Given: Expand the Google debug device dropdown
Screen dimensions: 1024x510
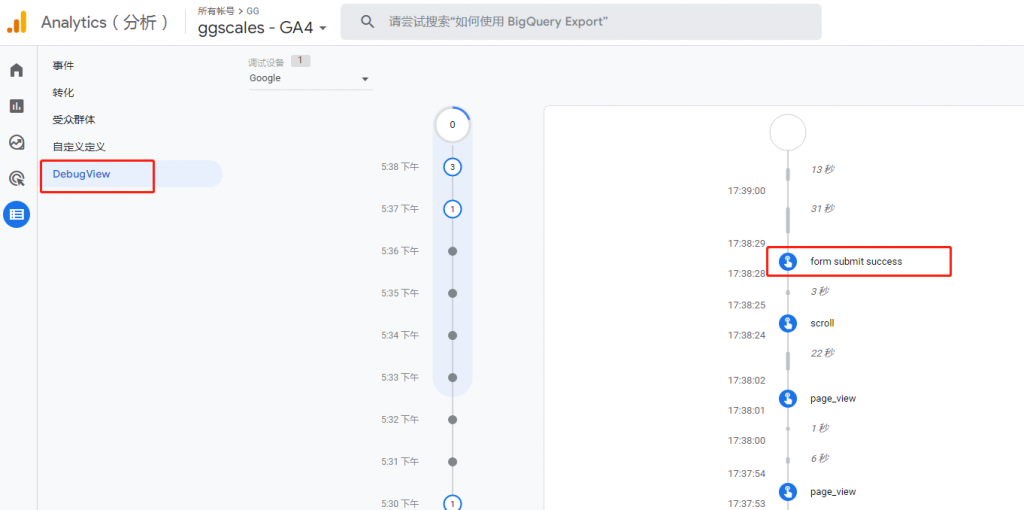Looking at the screenshot, I should pos(310,79).
